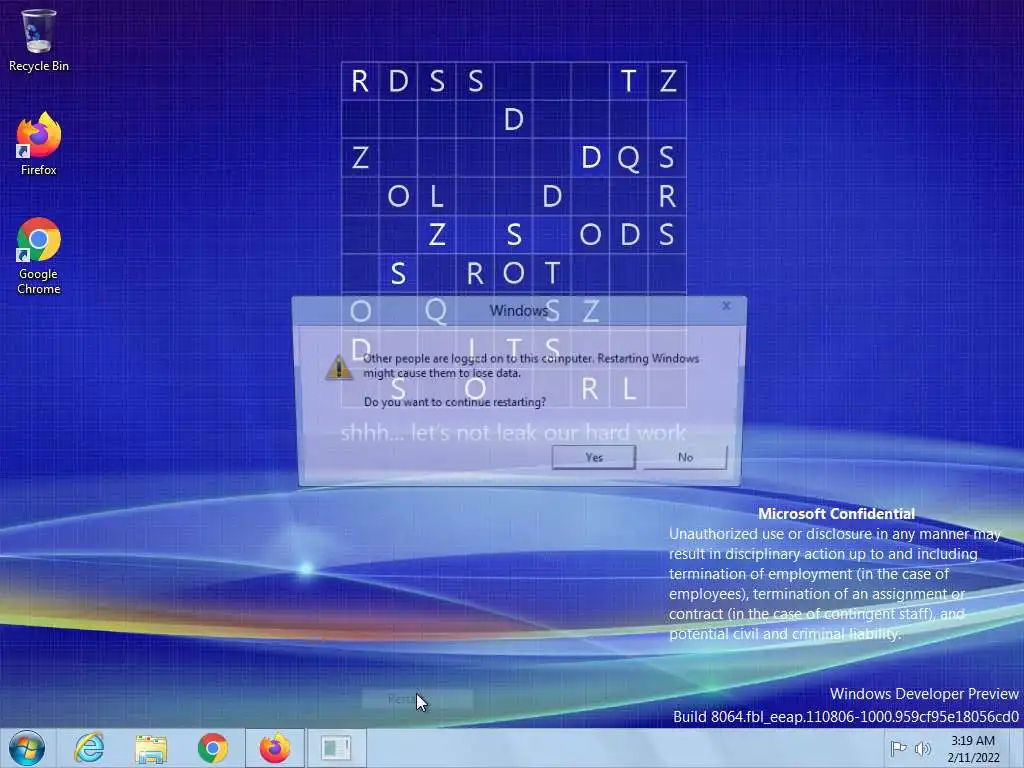Click "Do you want to continue restarting?" text
1024x768 pixels.
455,402
